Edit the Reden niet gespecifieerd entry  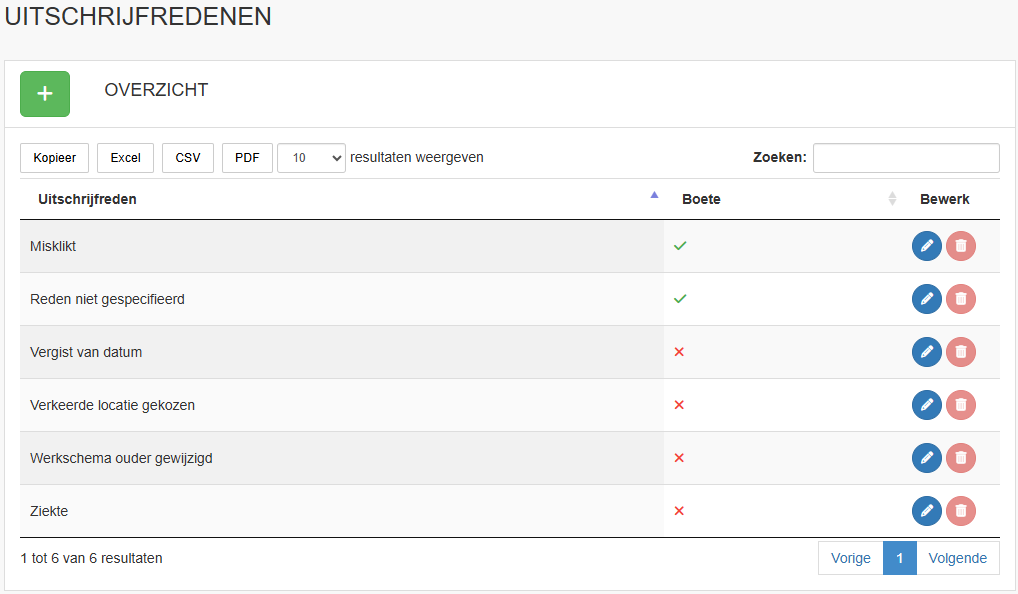click(926, 299)
